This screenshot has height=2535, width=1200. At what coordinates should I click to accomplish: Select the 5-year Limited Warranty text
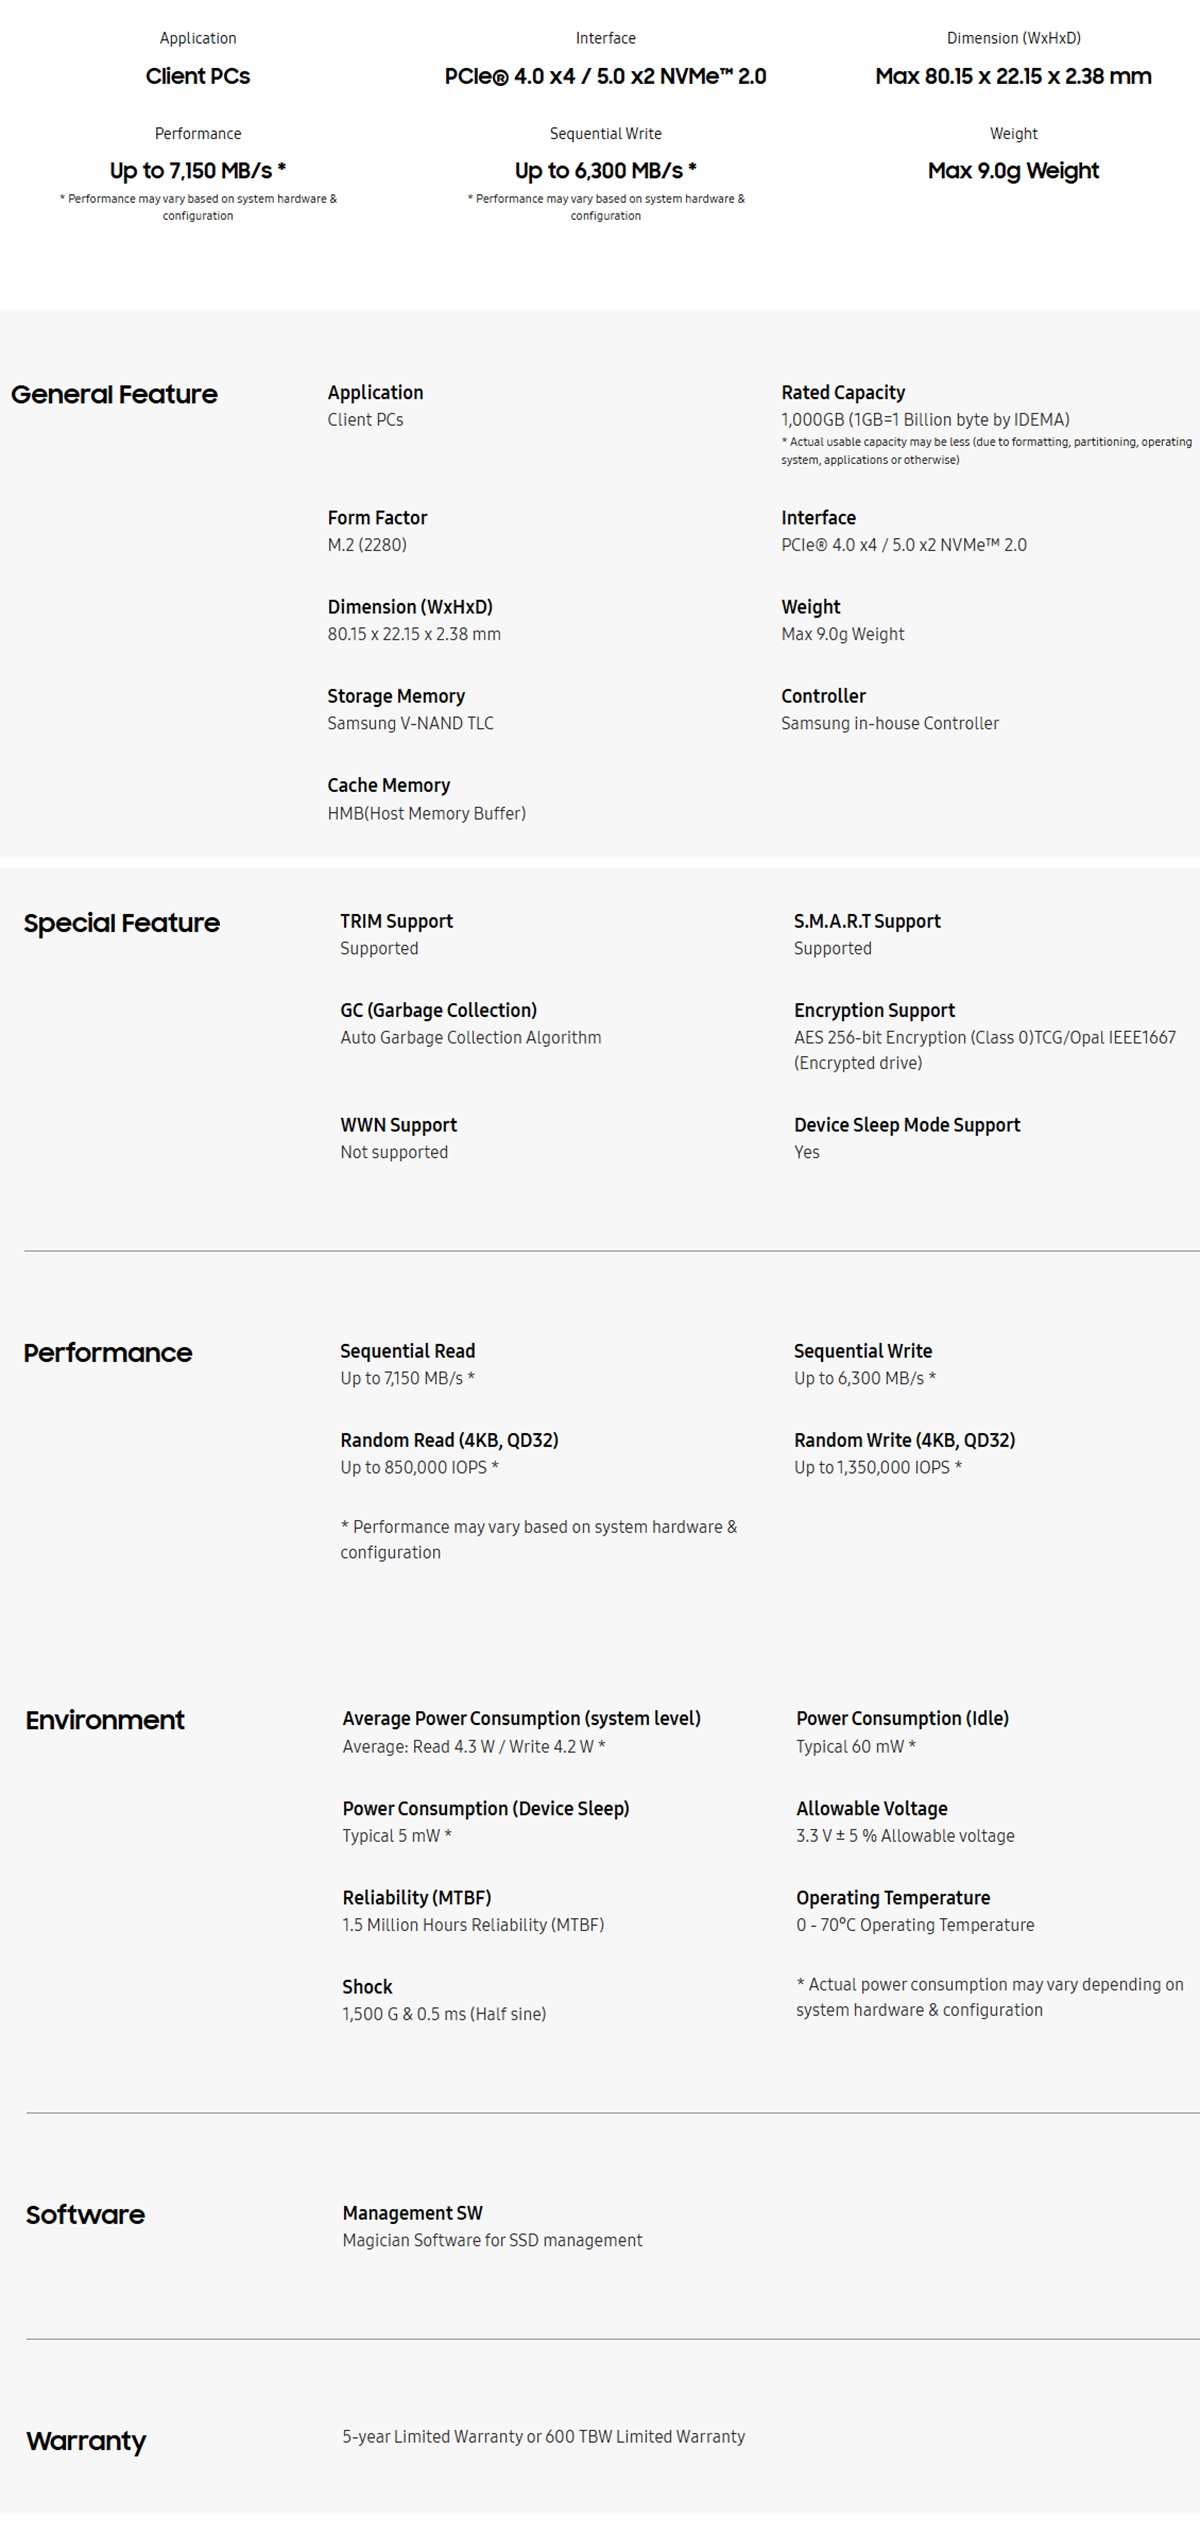coord(543,2437)
